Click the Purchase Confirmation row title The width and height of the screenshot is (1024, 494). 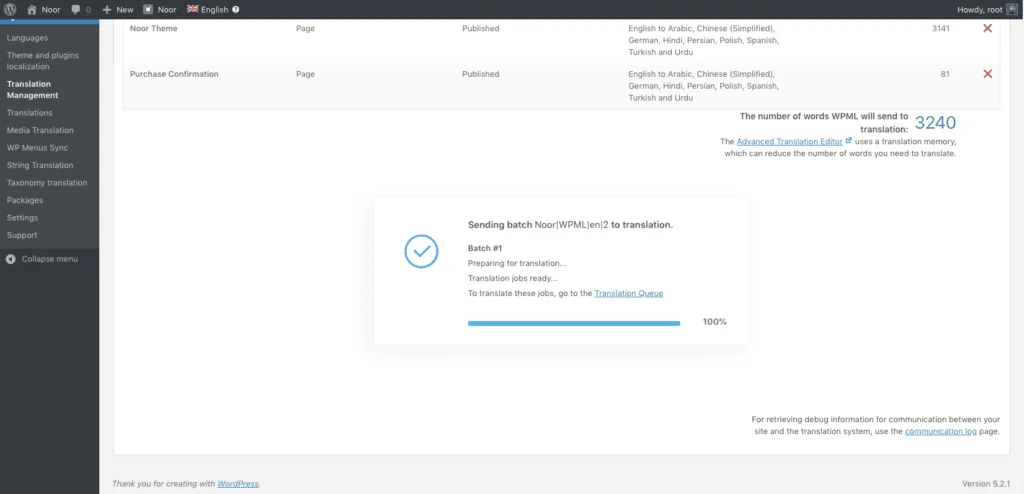click(174, 74)
